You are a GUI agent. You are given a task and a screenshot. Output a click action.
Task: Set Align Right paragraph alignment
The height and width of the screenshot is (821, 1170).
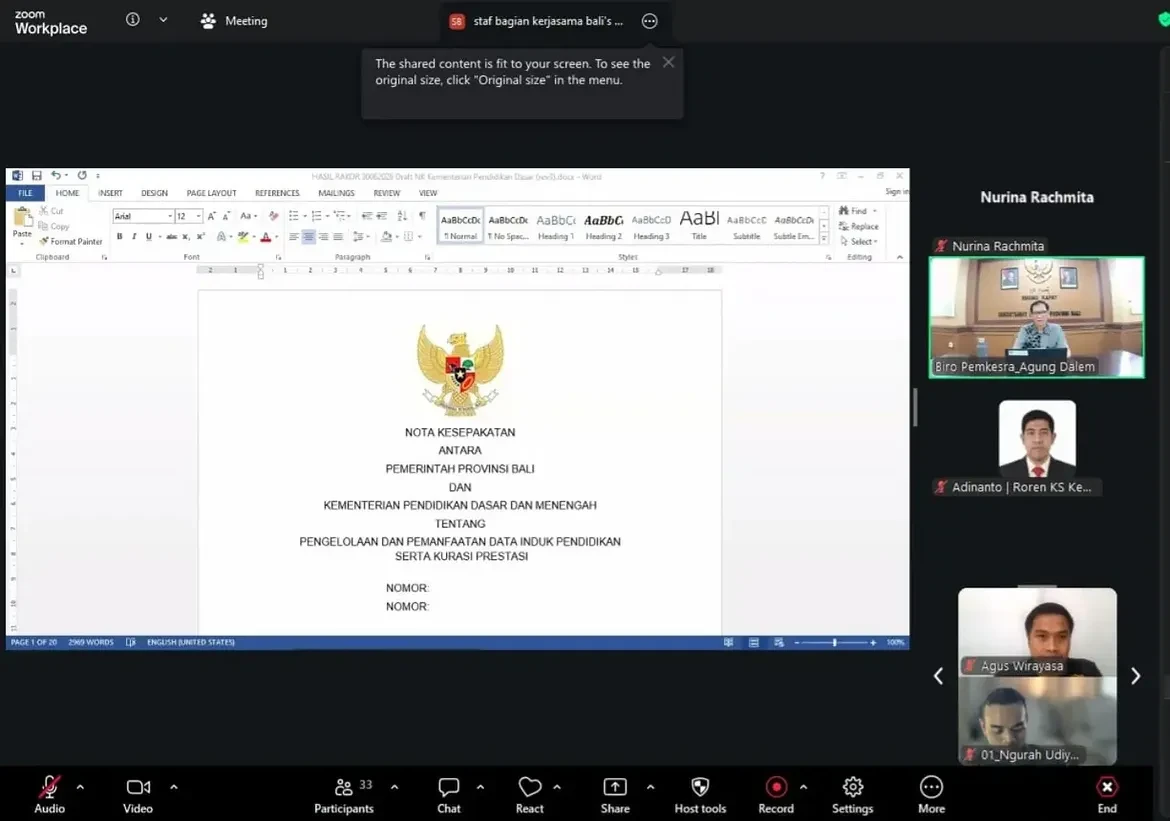click(323, 237)
